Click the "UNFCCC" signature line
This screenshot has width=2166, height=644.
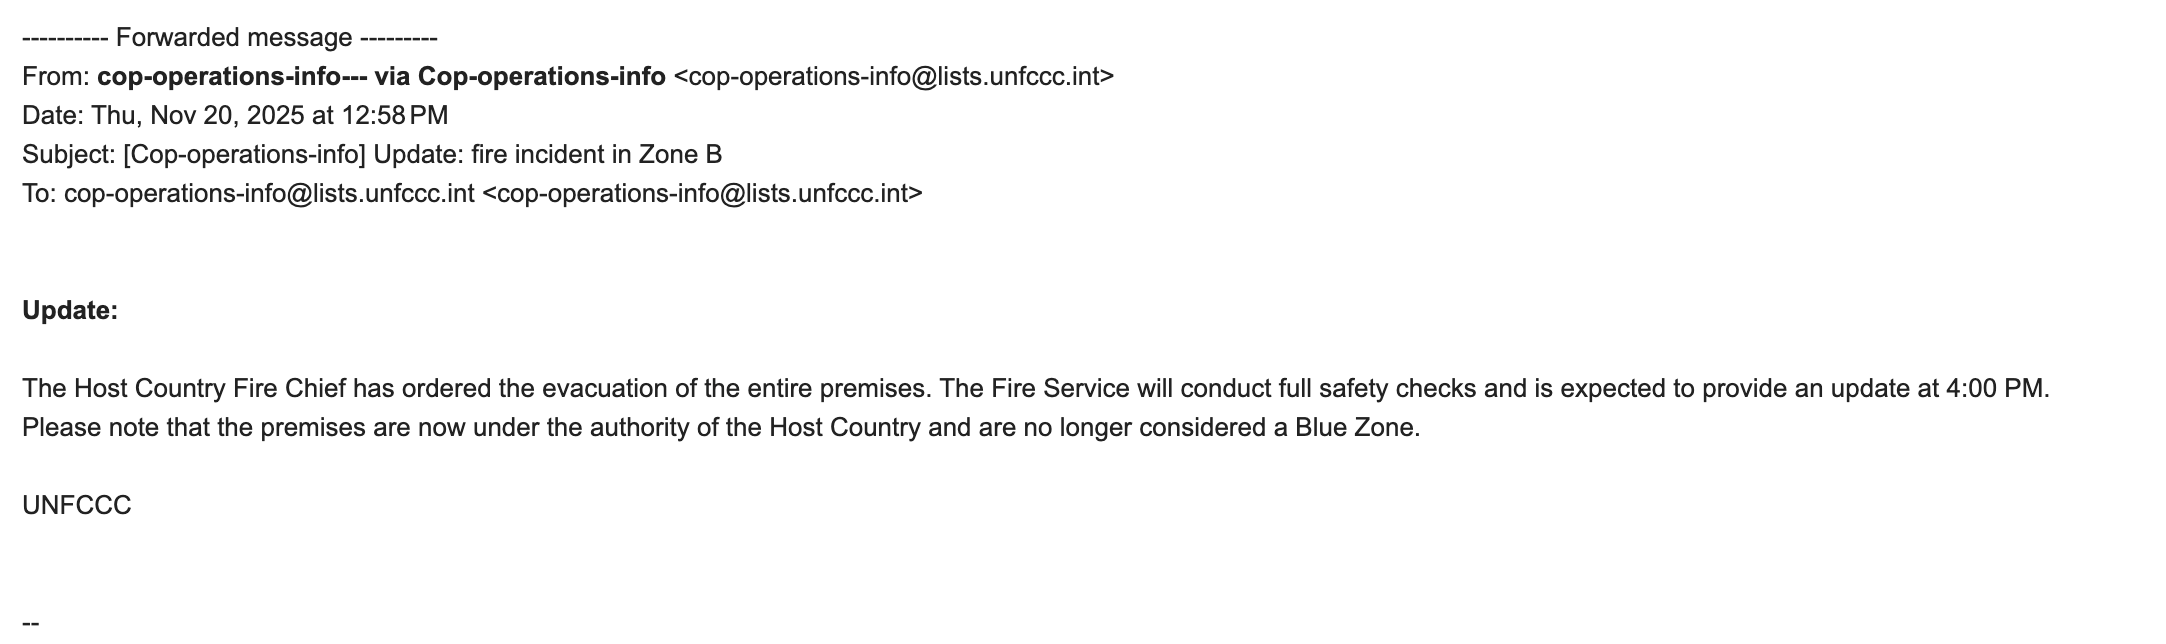pos(77,505)
